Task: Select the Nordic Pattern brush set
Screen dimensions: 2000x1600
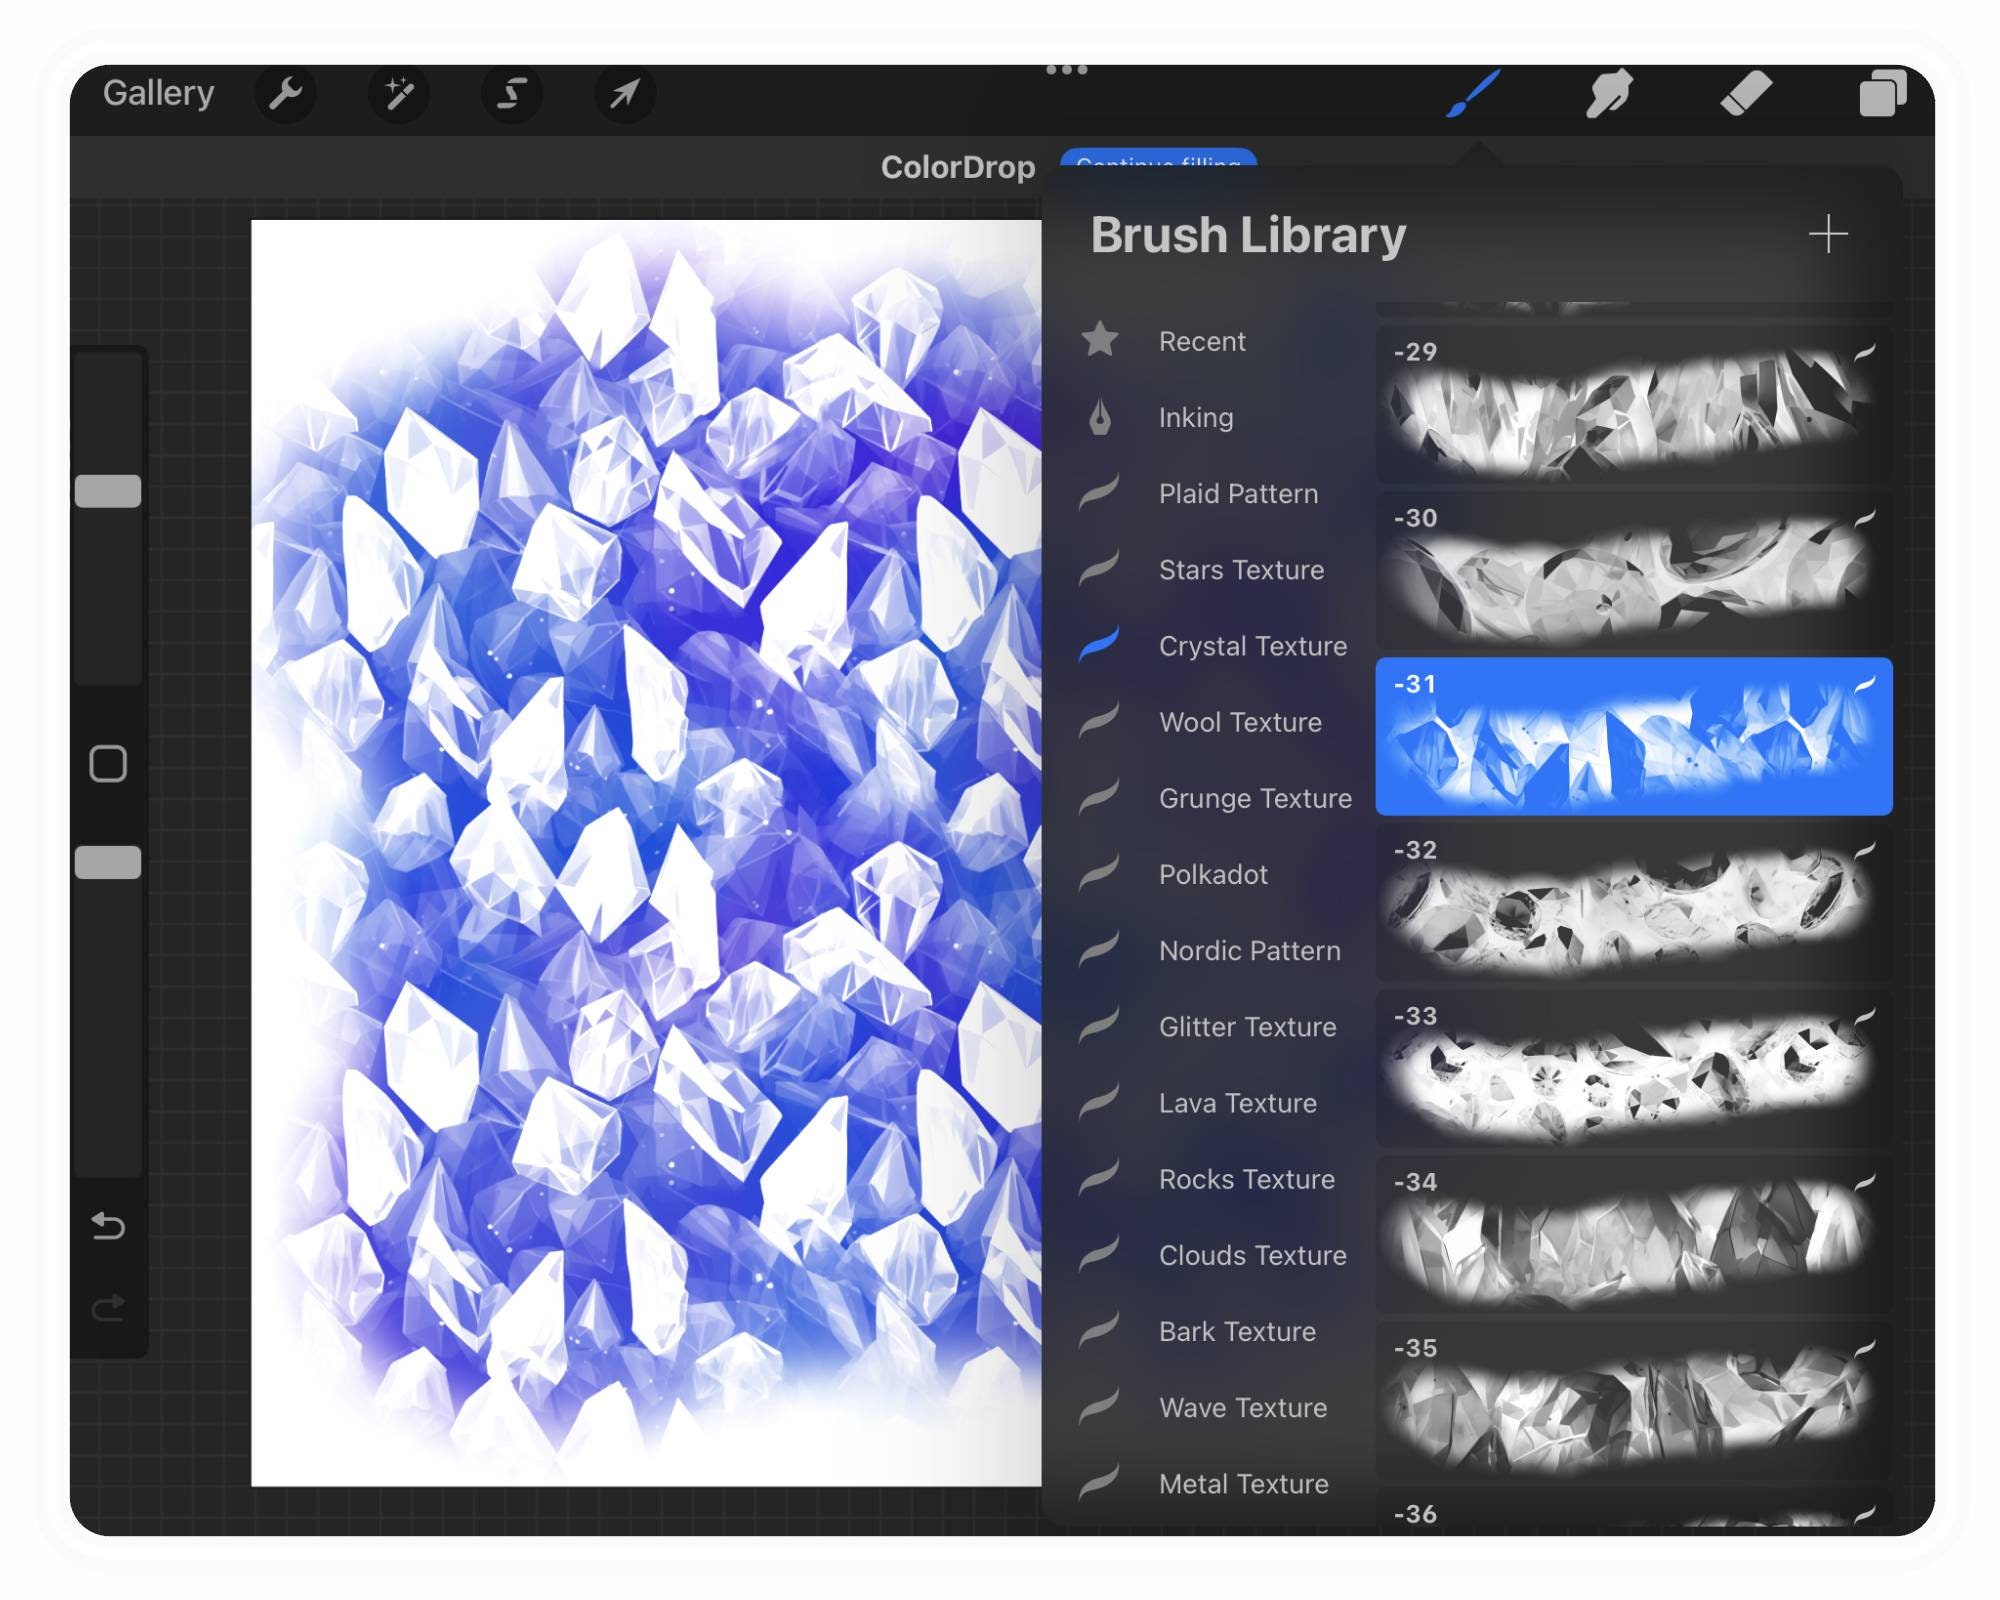Action: (1215, 950)
